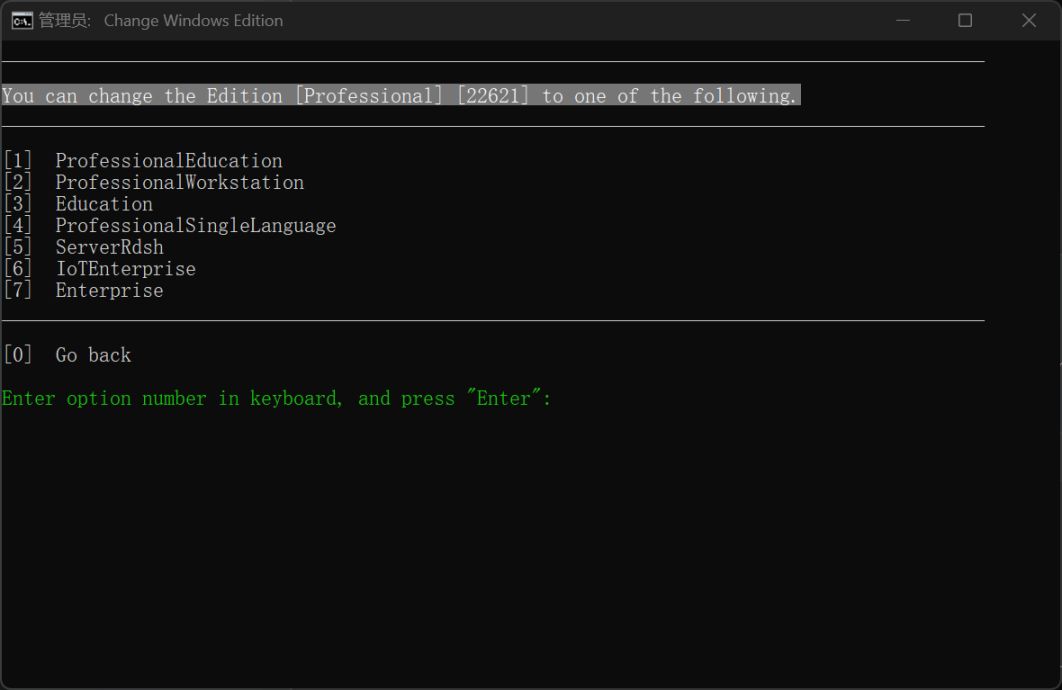Minimize the Change Windows Edition window
This screenshot has width=1062, height=690.
(x=903, y=20)
